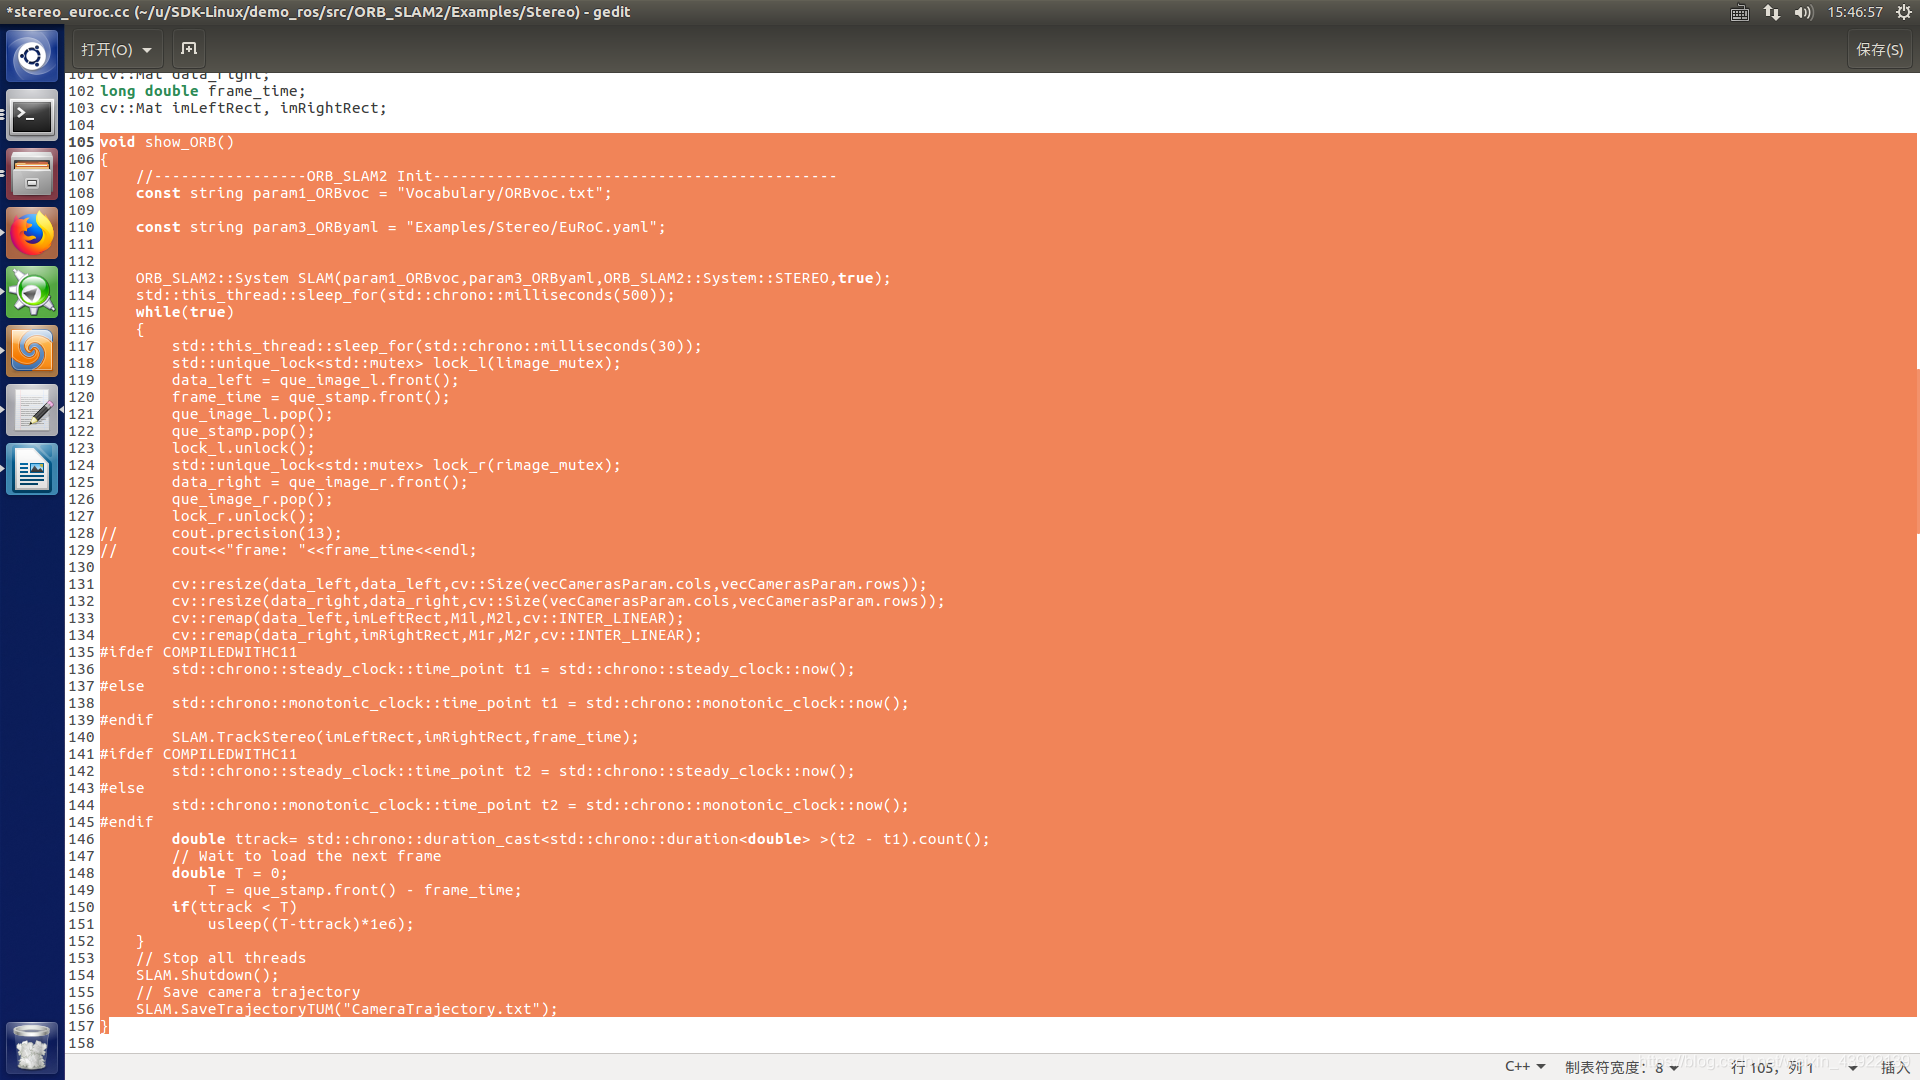1920x1080 pixels.
Task: Click line number 113 in the gutter
Action: click(x=81, y=278)
